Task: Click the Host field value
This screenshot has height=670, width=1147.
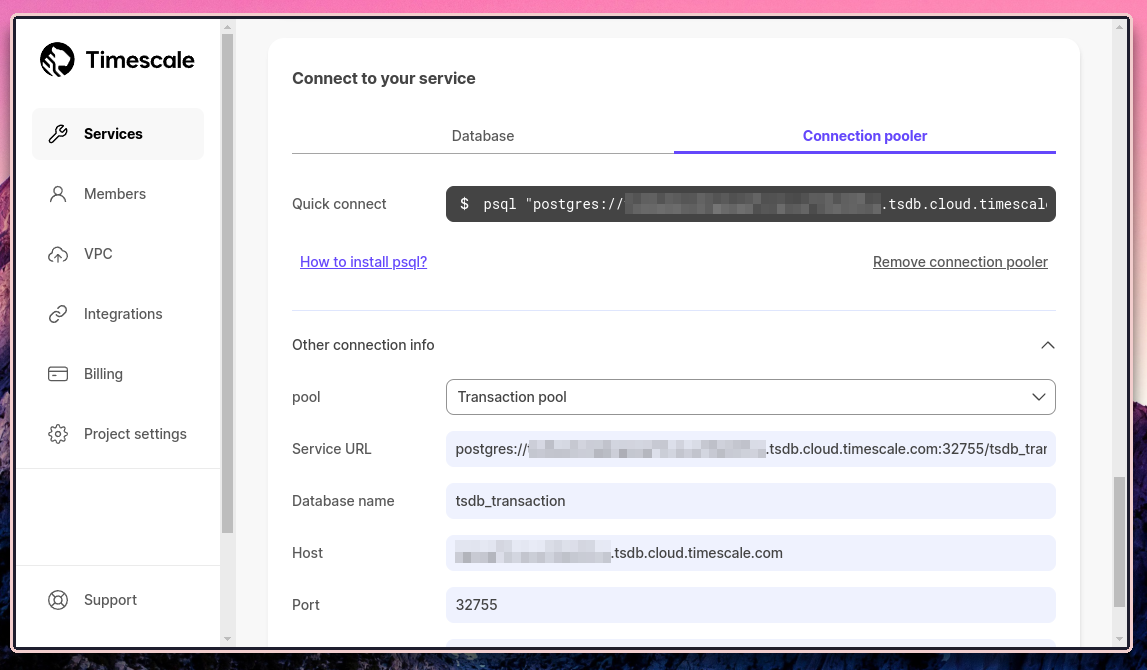Action: [751, 553]
